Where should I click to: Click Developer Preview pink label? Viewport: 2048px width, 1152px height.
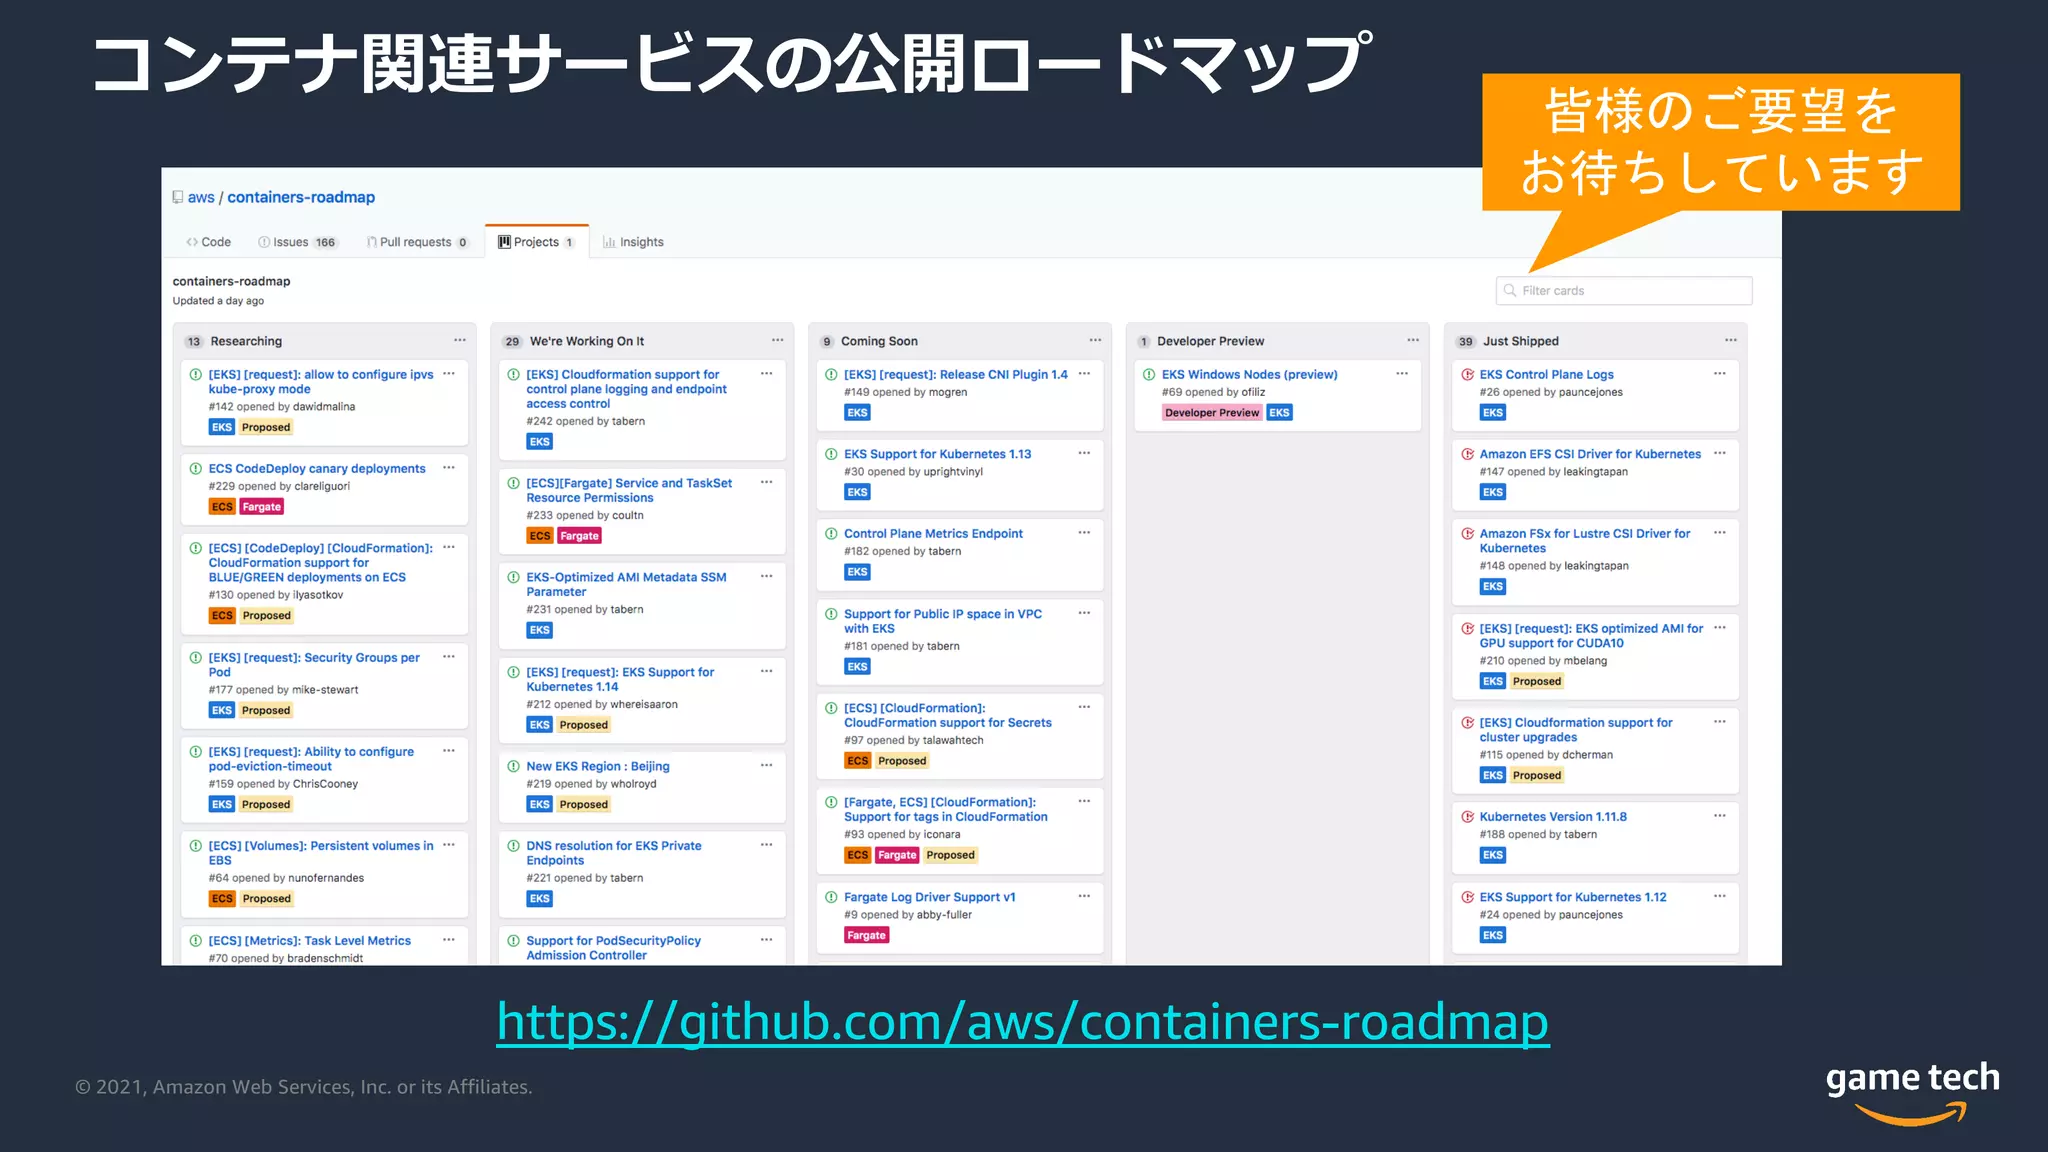click(x=1212, y=413)
